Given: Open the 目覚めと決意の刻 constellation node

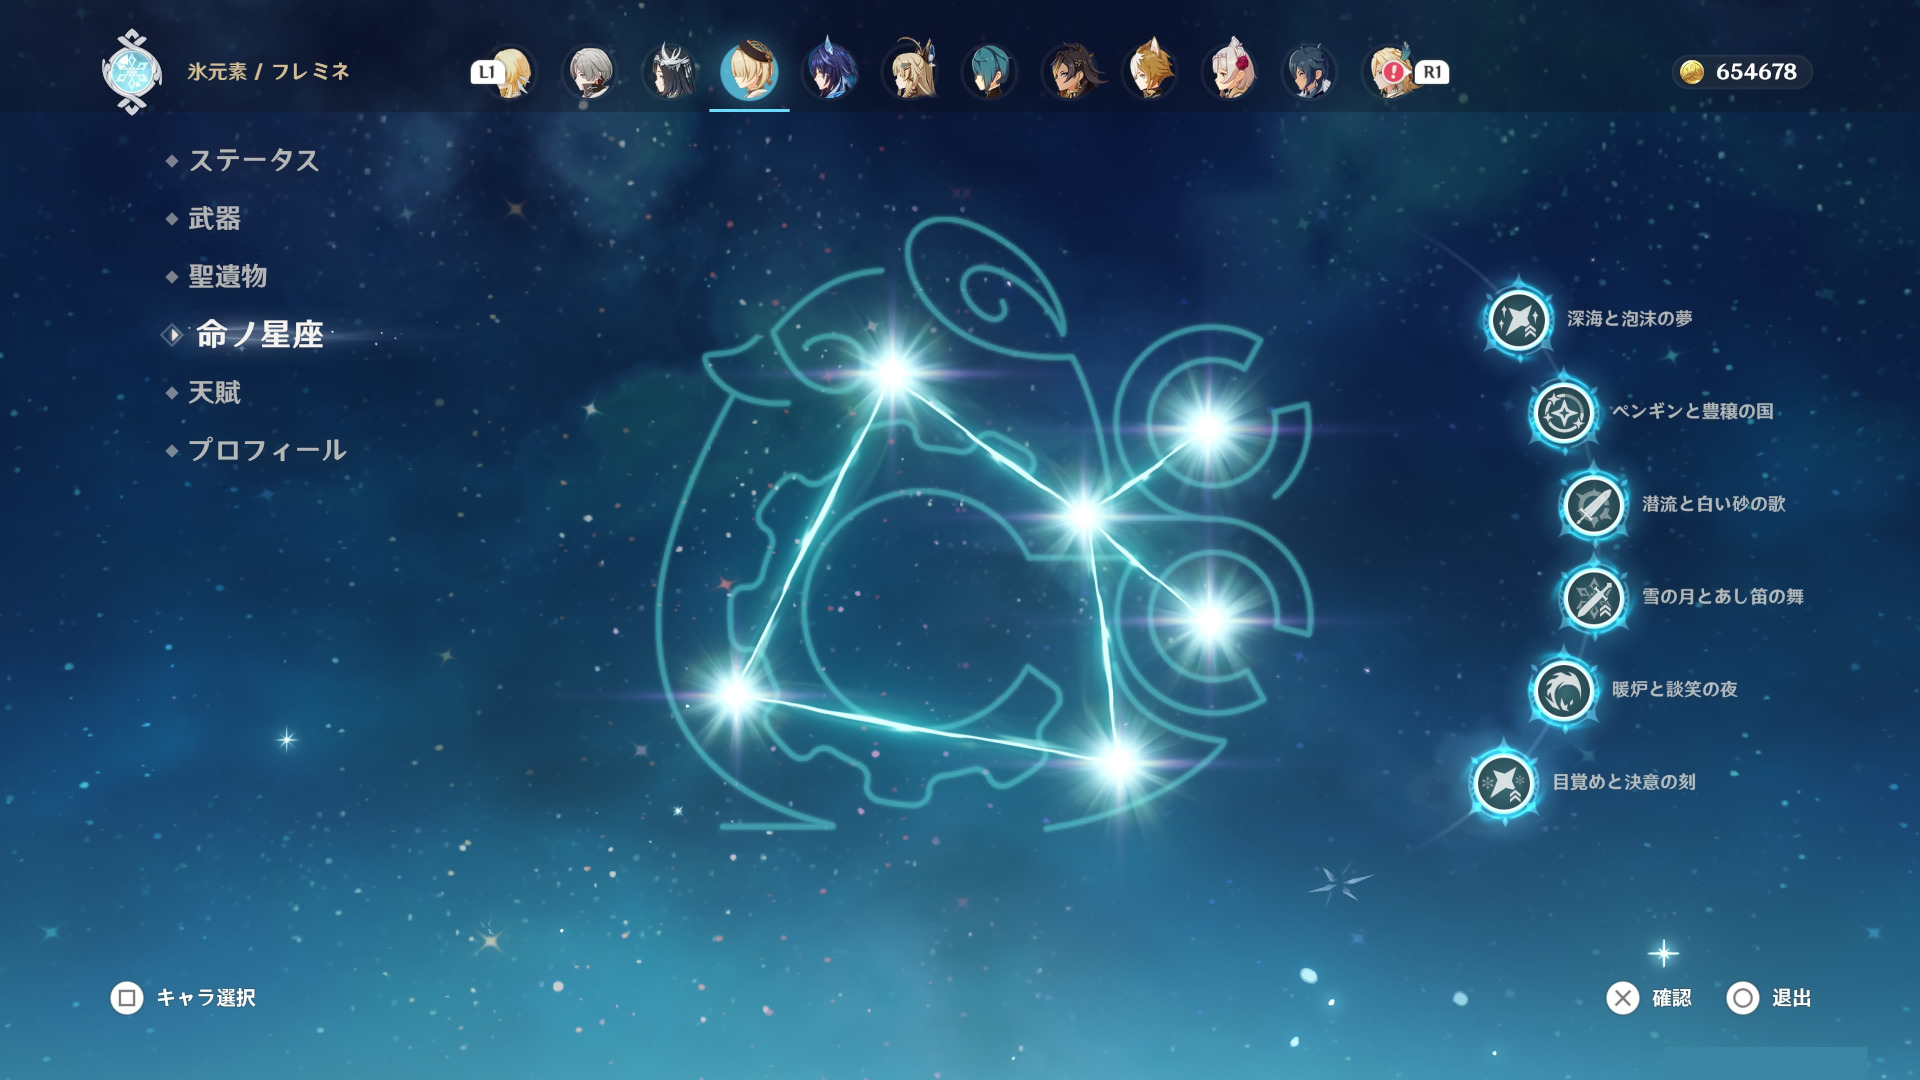Looking at the screenshot, I should (x=1503, y=783).
